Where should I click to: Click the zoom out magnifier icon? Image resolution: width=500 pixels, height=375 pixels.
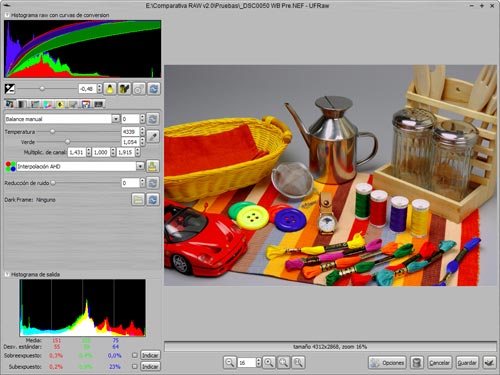[x=229, y=362]
